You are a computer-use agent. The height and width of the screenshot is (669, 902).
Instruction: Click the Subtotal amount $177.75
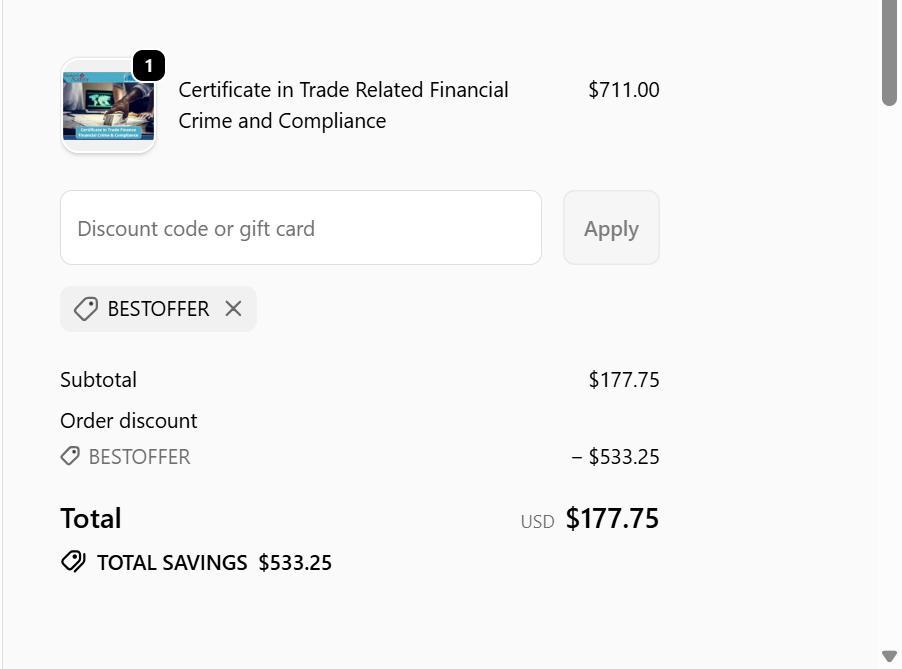click(623, 380)
